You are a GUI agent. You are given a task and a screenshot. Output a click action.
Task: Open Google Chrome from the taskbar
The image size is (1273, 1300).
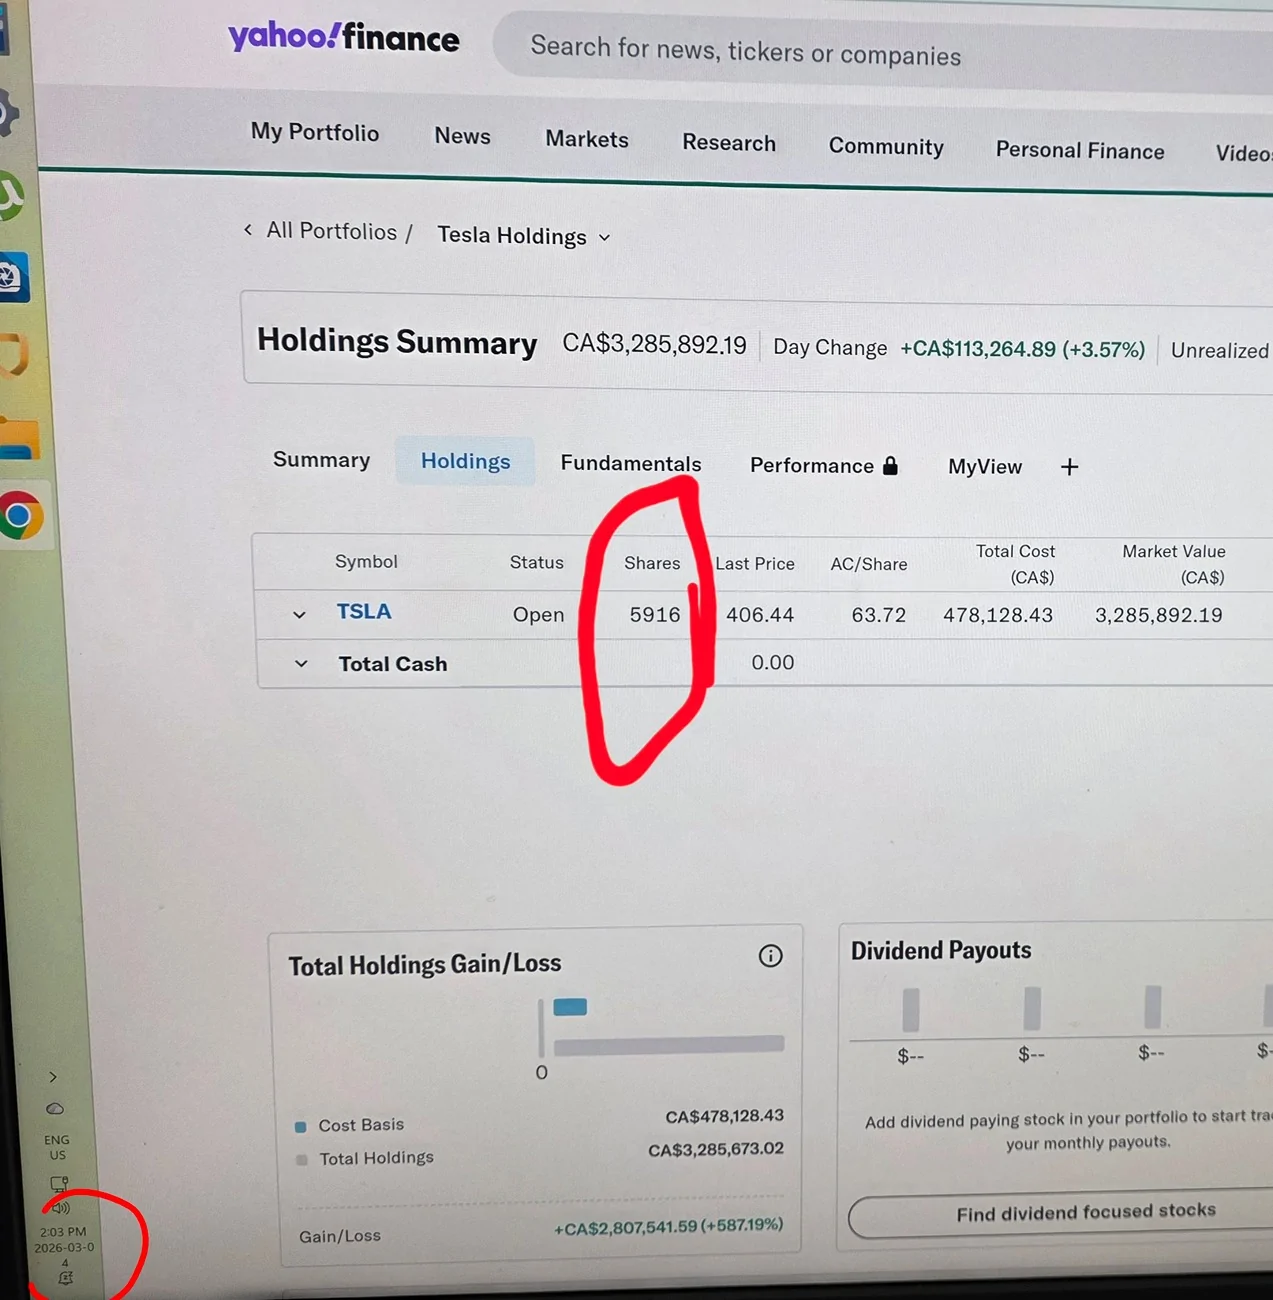pos(21,516)
